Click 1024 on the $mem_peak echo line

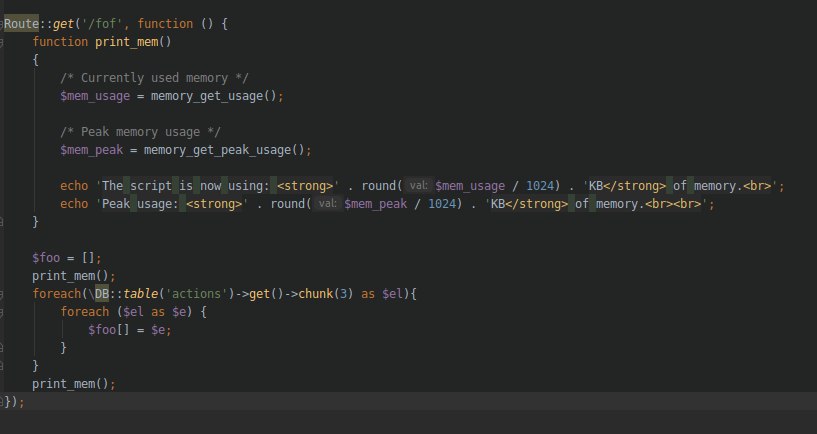coord(442,204)
